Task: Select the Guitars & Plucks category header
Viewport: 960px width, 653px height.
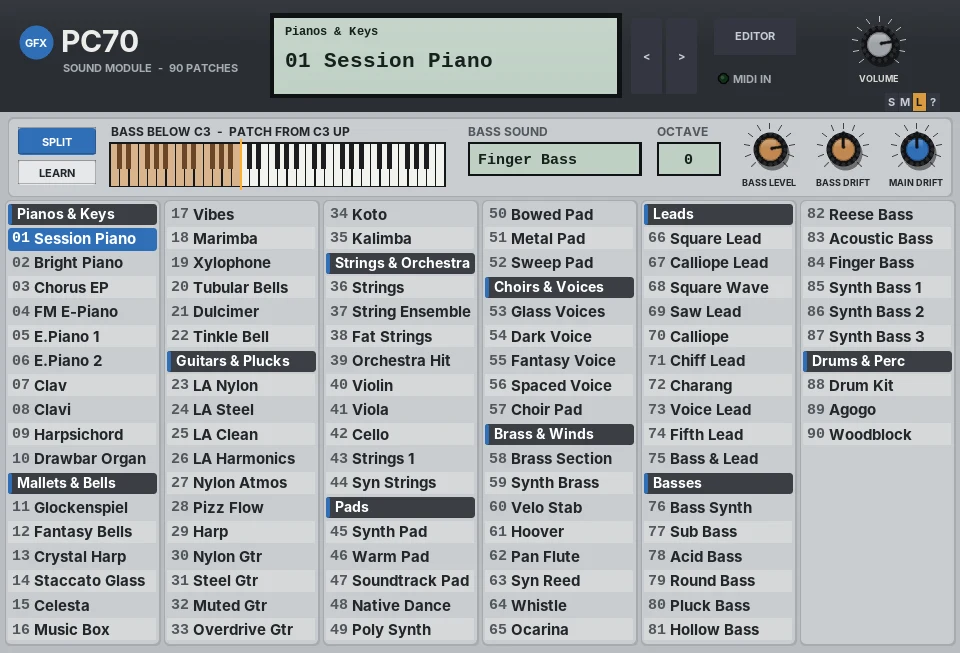Action: [242, 361]
